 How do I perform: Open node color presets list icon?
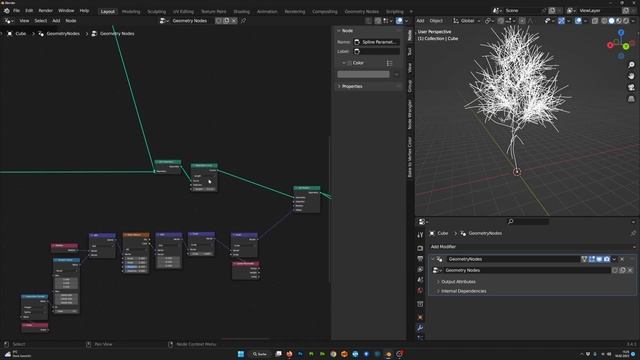389,63
